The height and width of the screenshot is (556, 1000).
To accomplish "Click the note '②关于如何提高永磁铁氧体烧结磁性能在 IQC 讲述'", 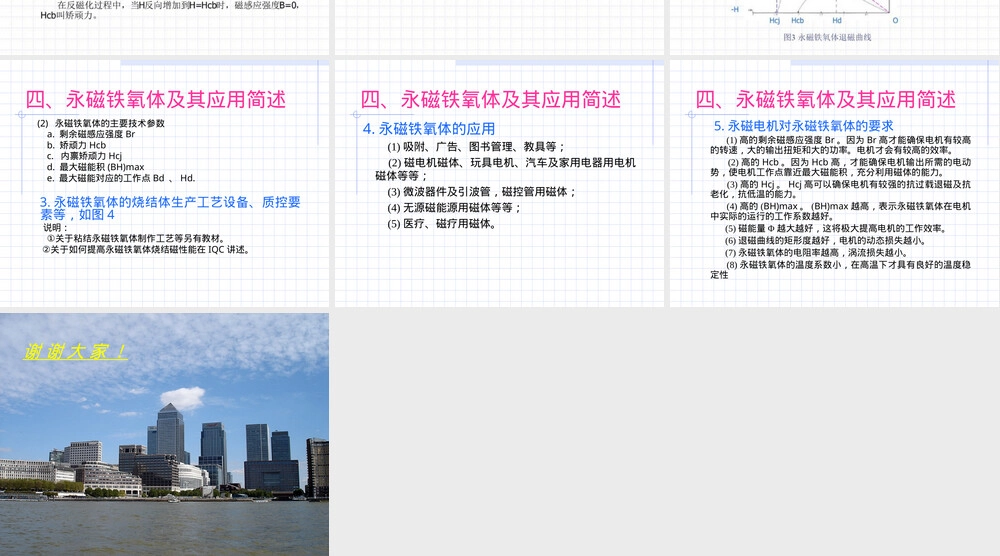I will pos(146,249).
